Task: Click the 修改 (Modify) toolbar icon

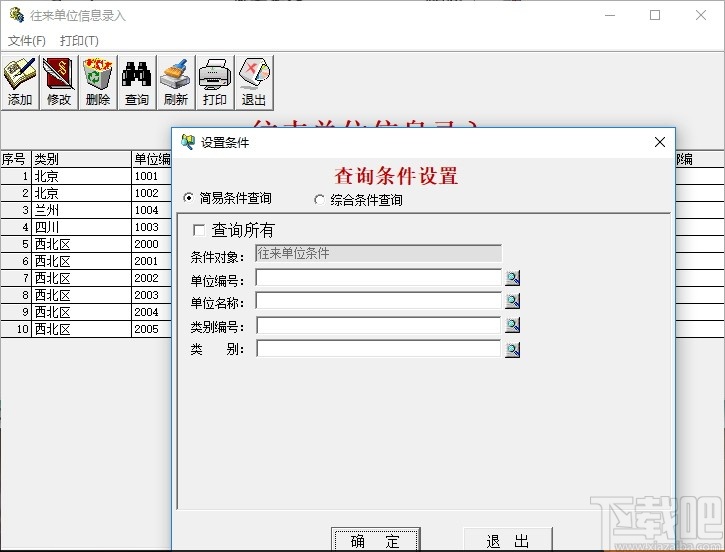Action: click(x=59, y=82)
